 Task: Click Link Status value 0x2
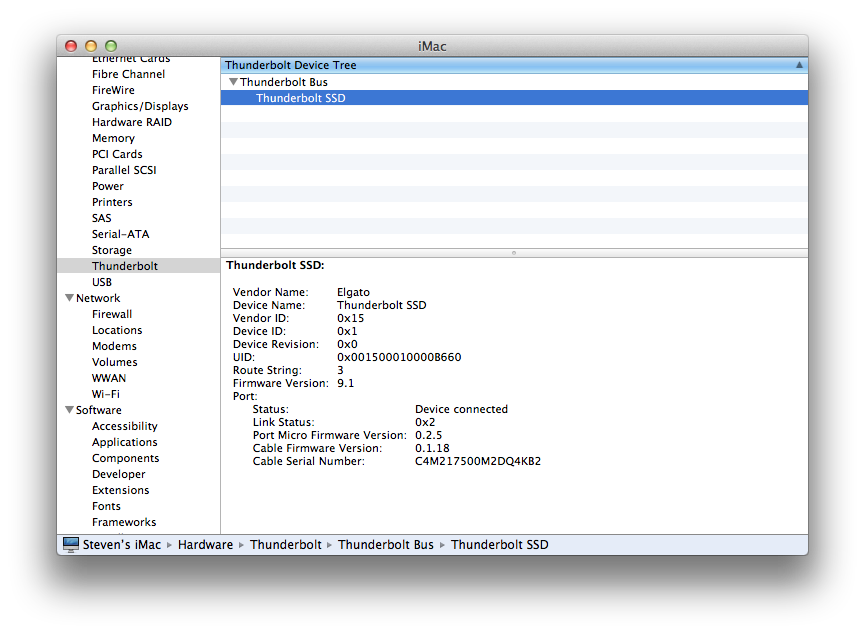click(425, 422)
